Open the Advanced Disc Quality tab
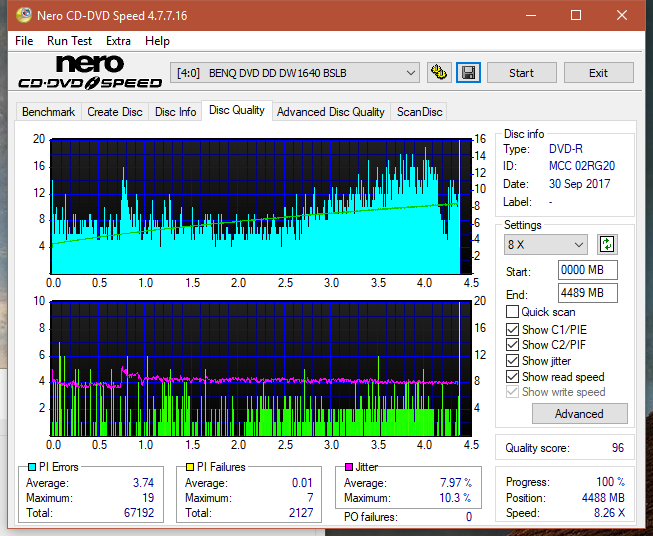 [331, 112]
